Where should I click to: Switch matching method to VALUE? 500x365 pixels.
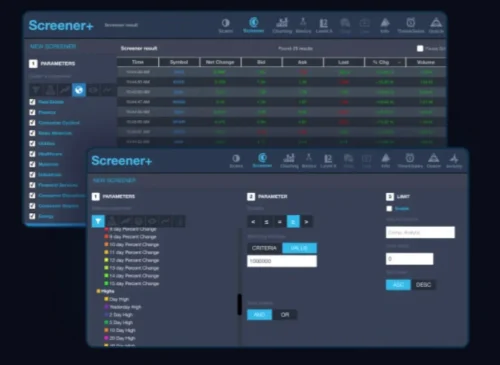[x=299, y=248]
